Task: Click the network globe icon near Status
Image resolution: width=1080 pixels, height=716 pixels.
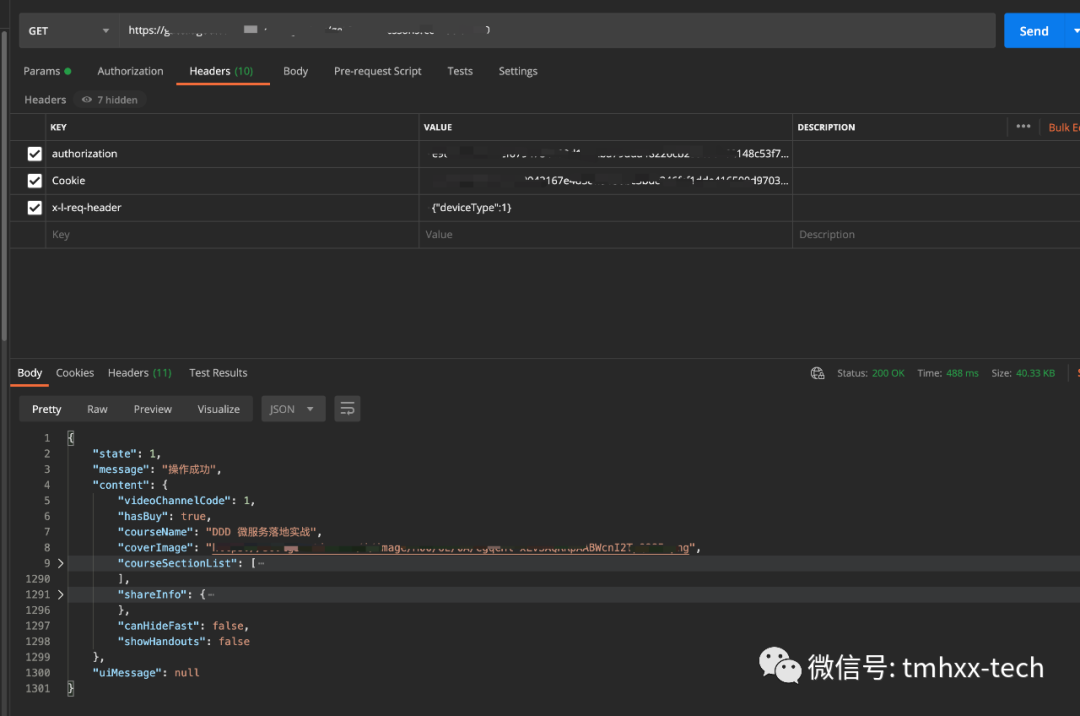Action: pos(818,373)
